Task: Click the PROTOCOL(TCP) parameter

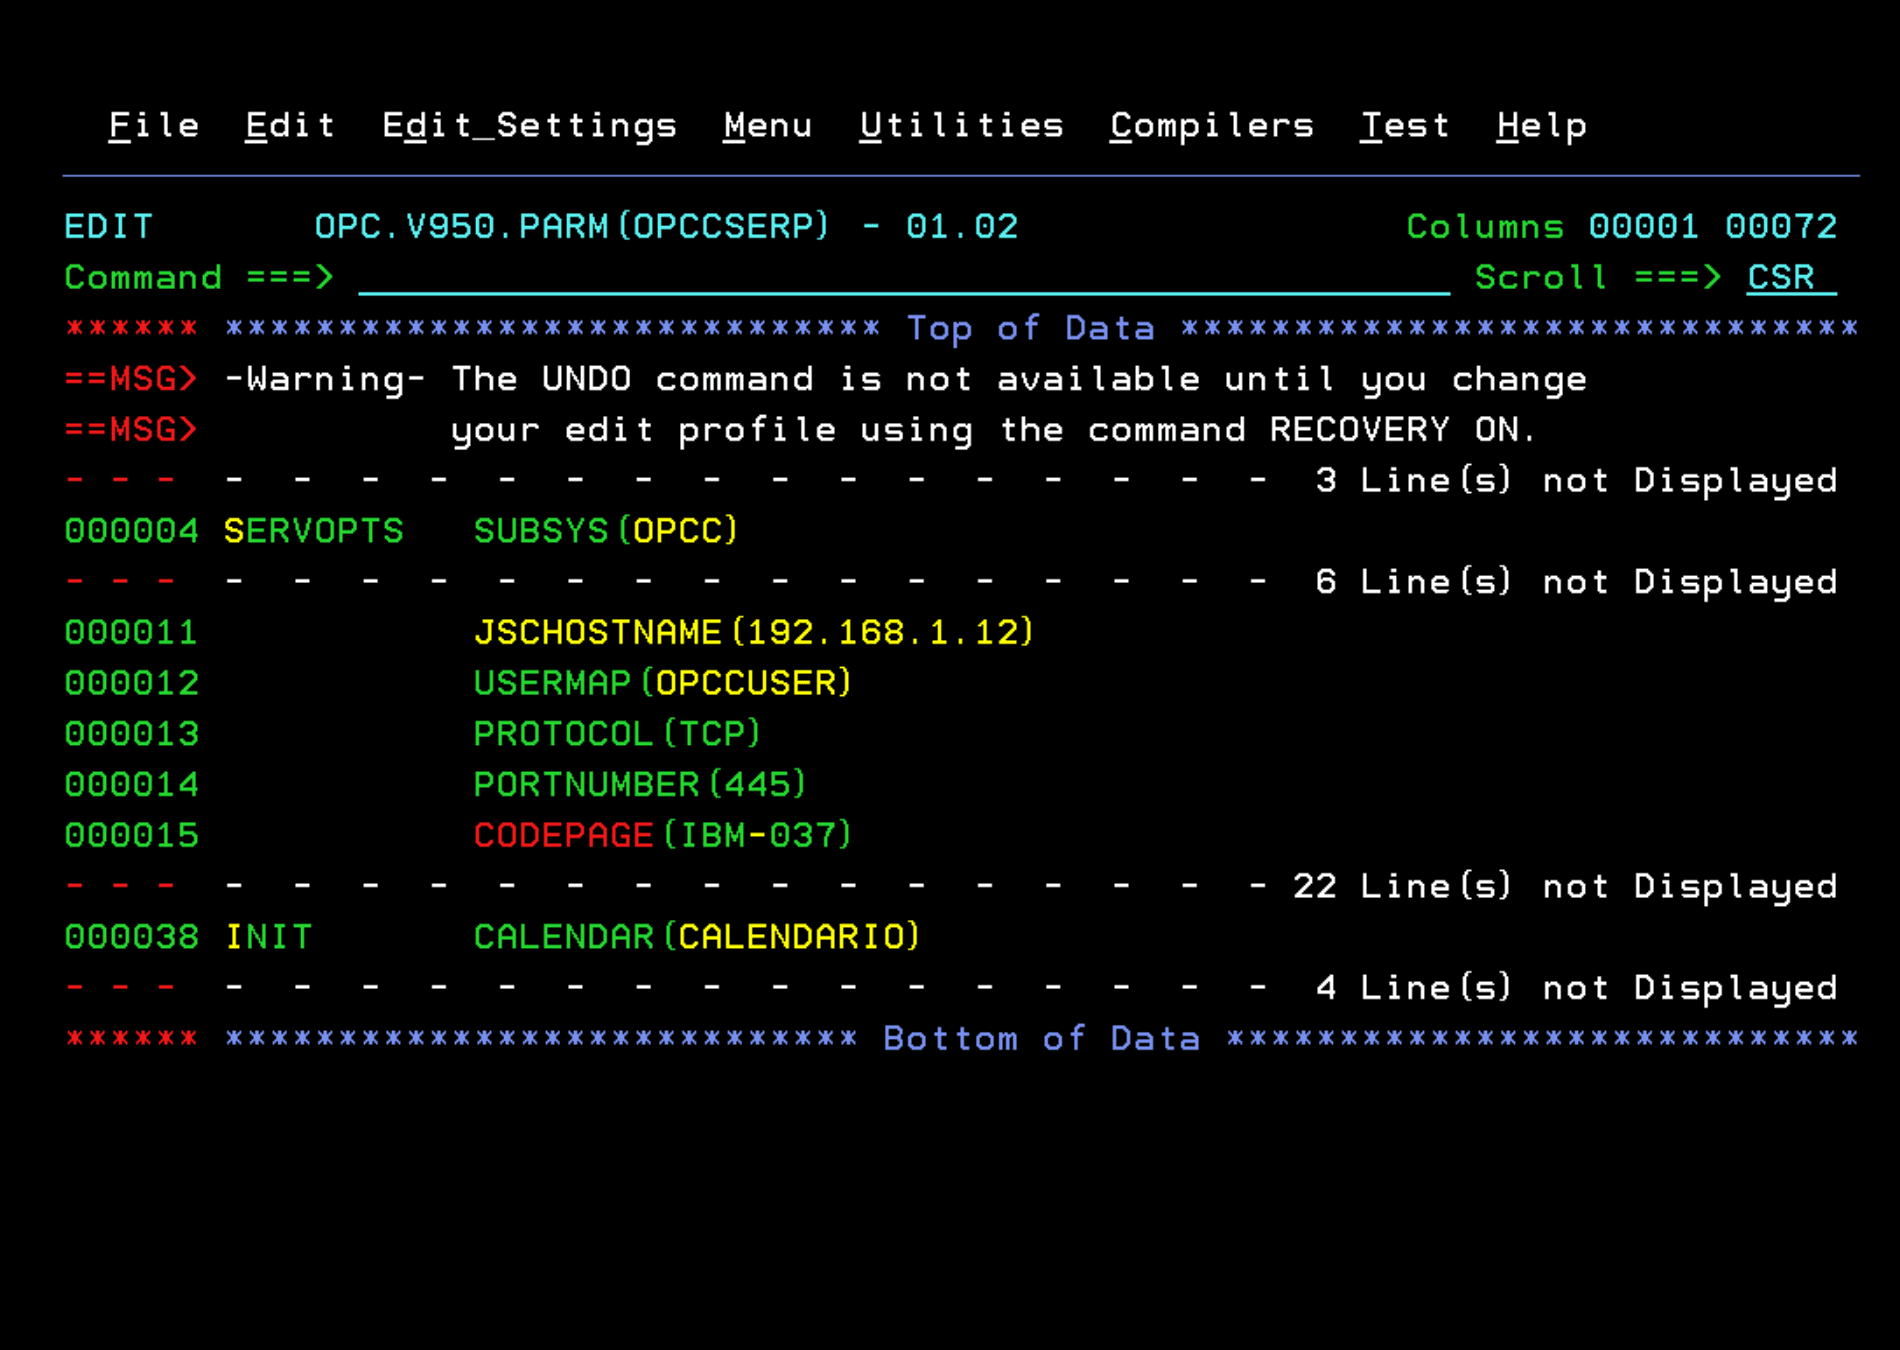Action: [x=617, y=734]
